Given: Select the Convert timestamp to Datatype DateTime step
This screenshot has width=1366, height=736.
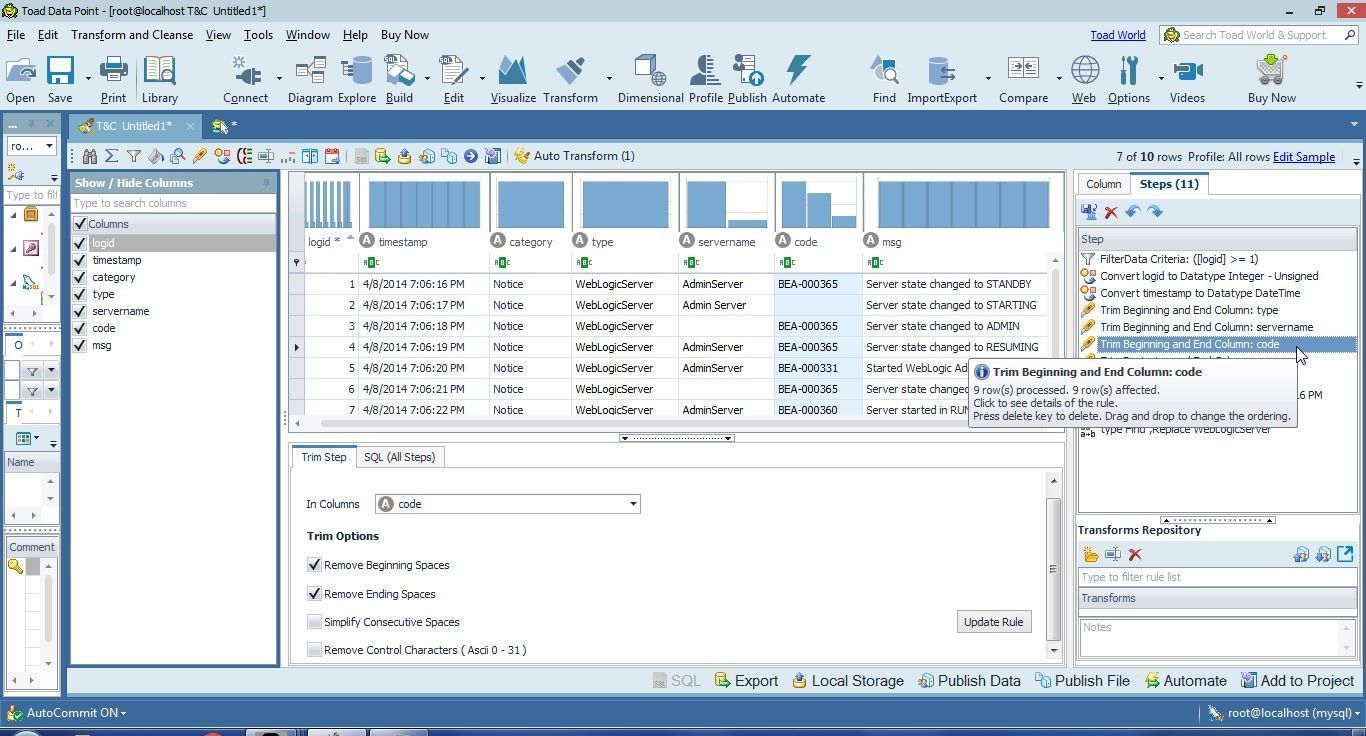Looking at the screenshot, I should point(1200,293).
